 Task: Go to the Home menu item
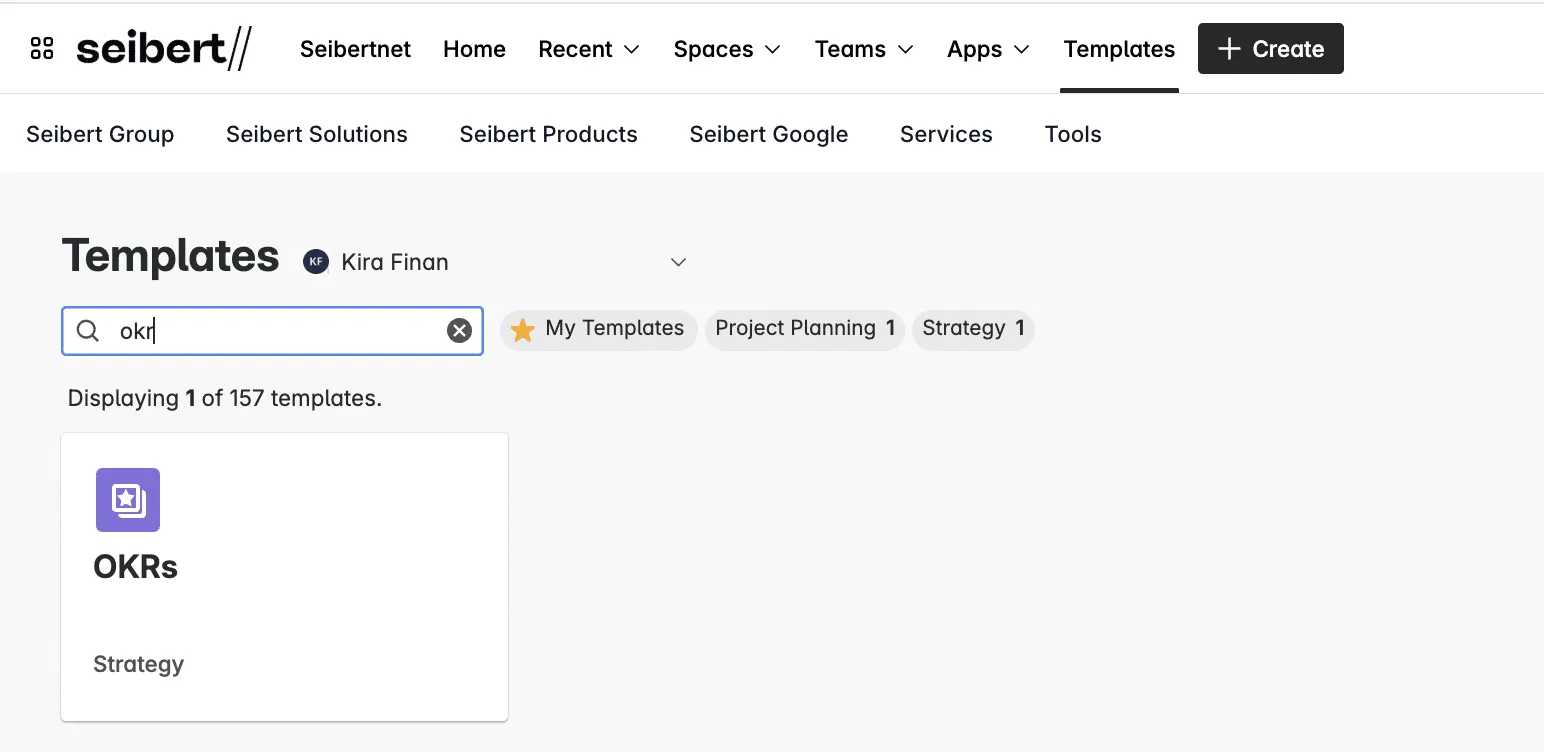click(x=474, y=49)
